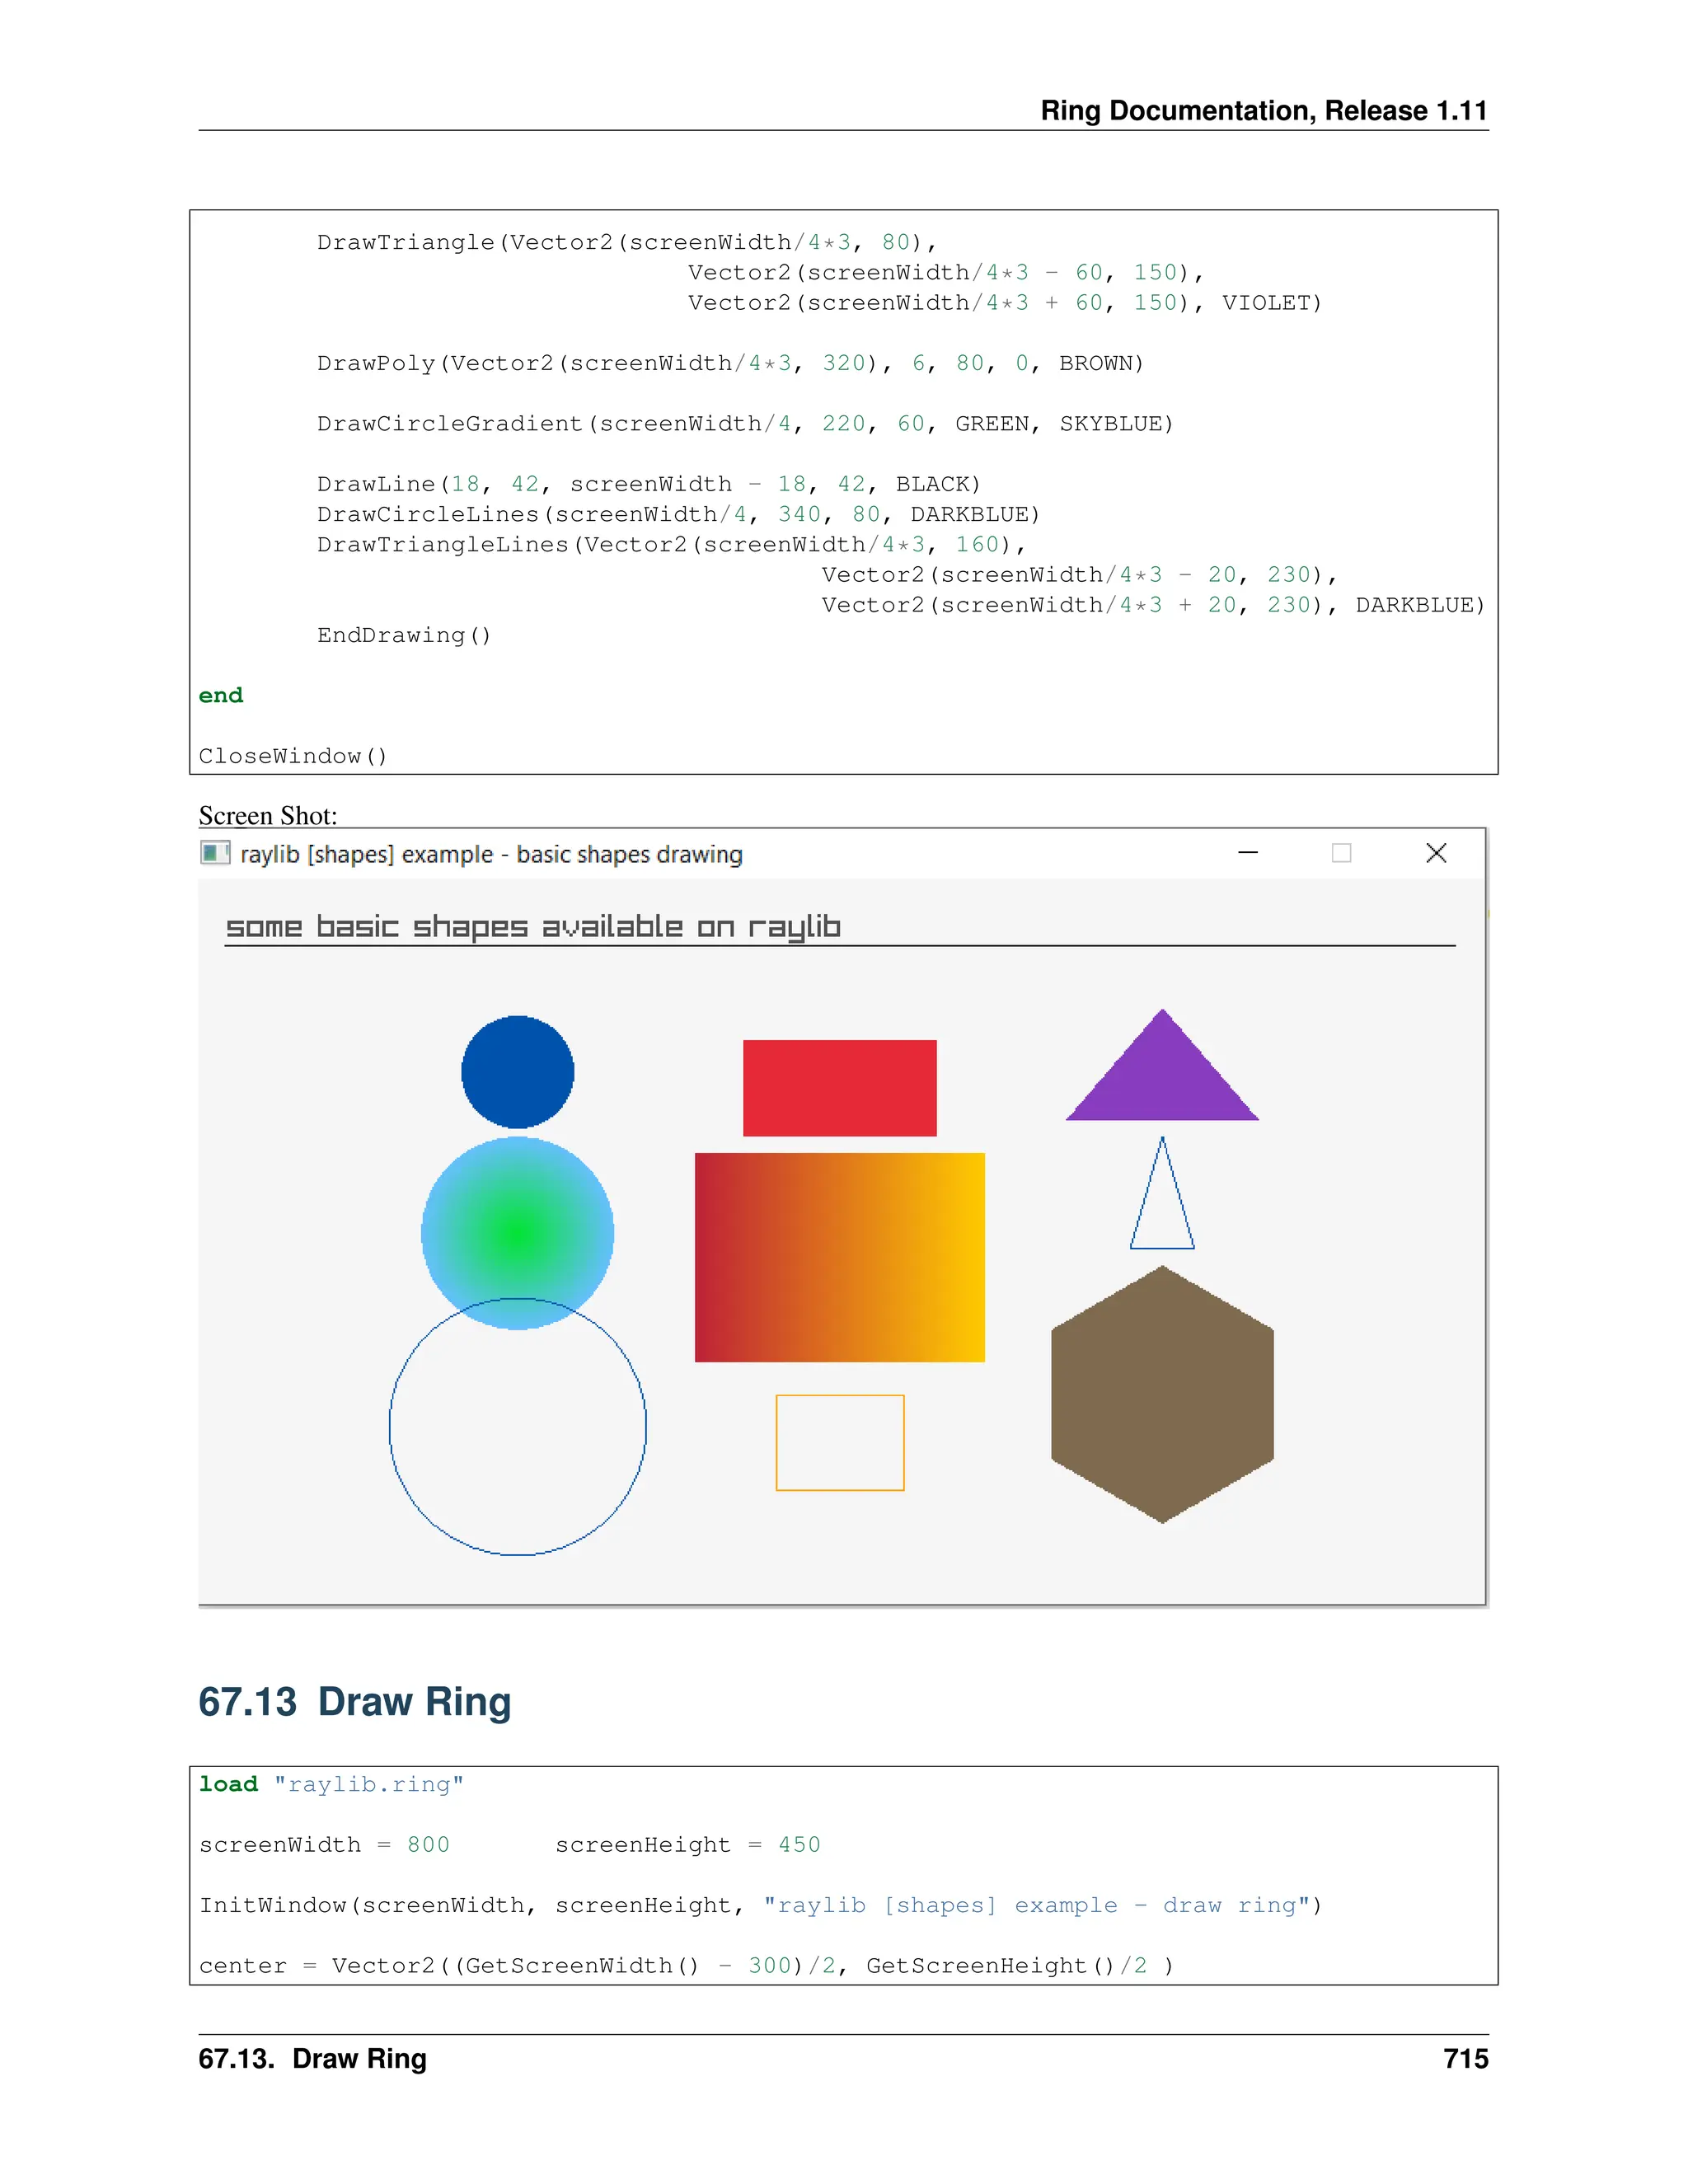
Task: Minimize the raylib shapes example window
Action: tap(1247, 853)
